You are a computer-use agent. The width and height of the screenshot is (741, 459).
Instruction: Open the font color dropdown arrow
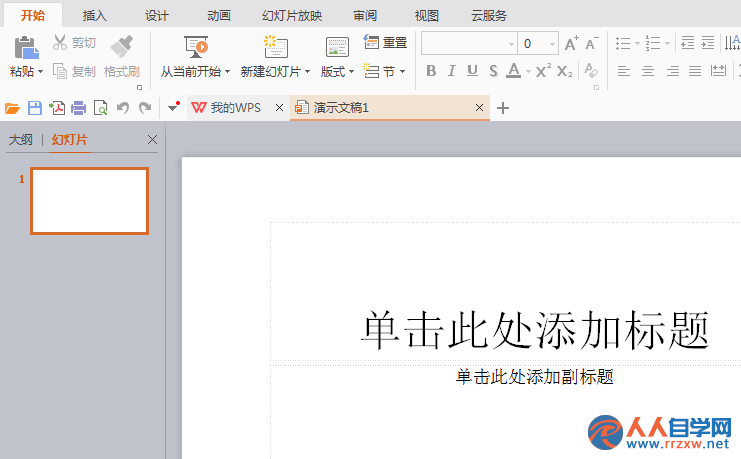point(528,72)
